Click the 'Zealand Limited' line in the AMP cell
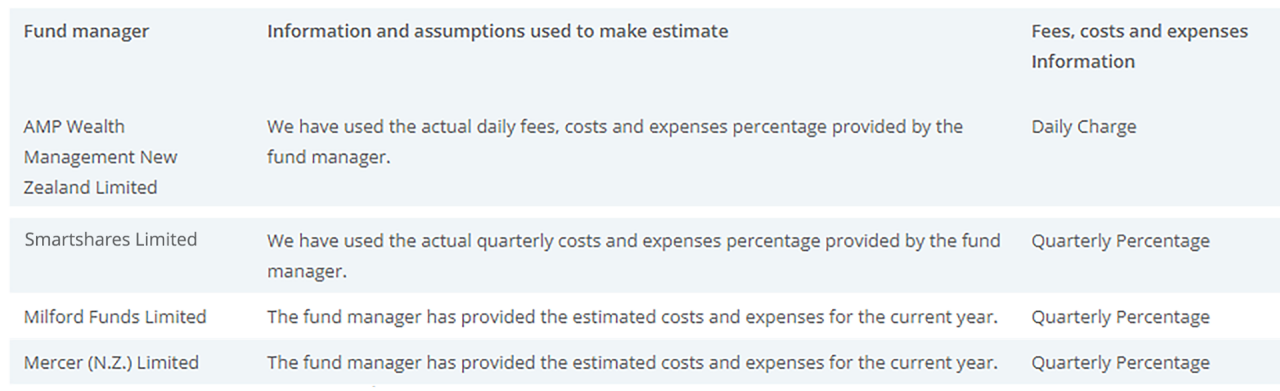This screenshot has height=391, width=1280. coord(91,187)
